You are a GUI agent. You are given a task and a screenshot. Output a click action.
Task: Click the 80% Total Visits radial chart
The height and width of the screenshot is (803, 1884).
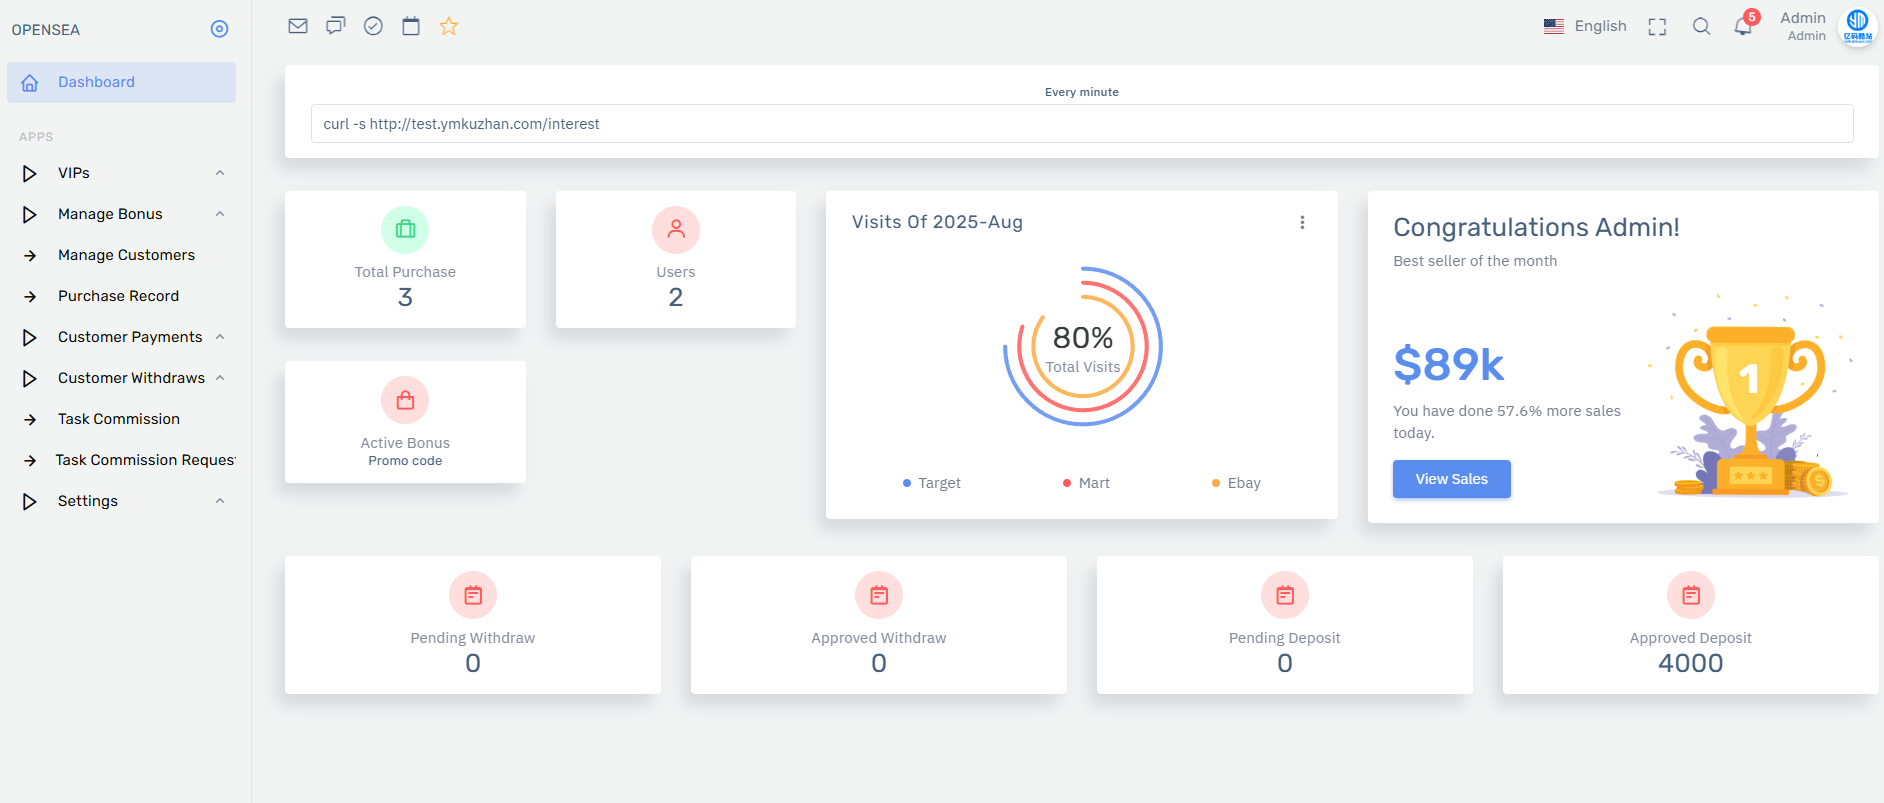pyautogui.click(x=1083, y=347)
